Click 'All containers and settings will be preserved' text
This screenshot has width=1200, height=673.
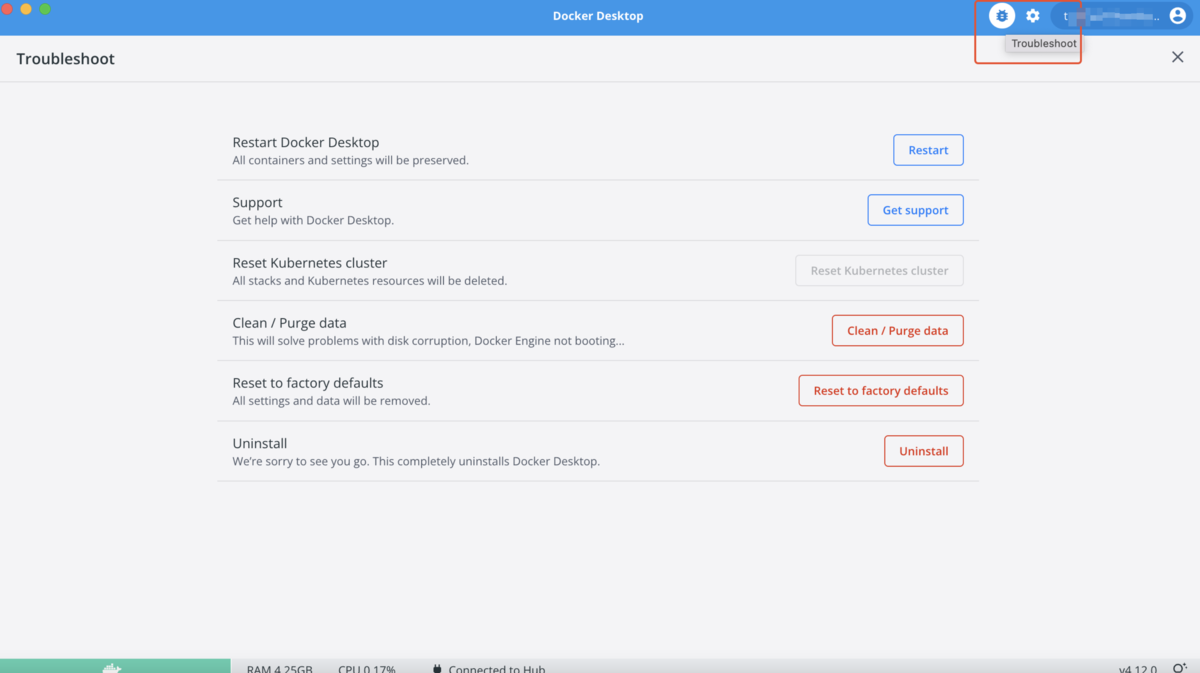point(350,160)
